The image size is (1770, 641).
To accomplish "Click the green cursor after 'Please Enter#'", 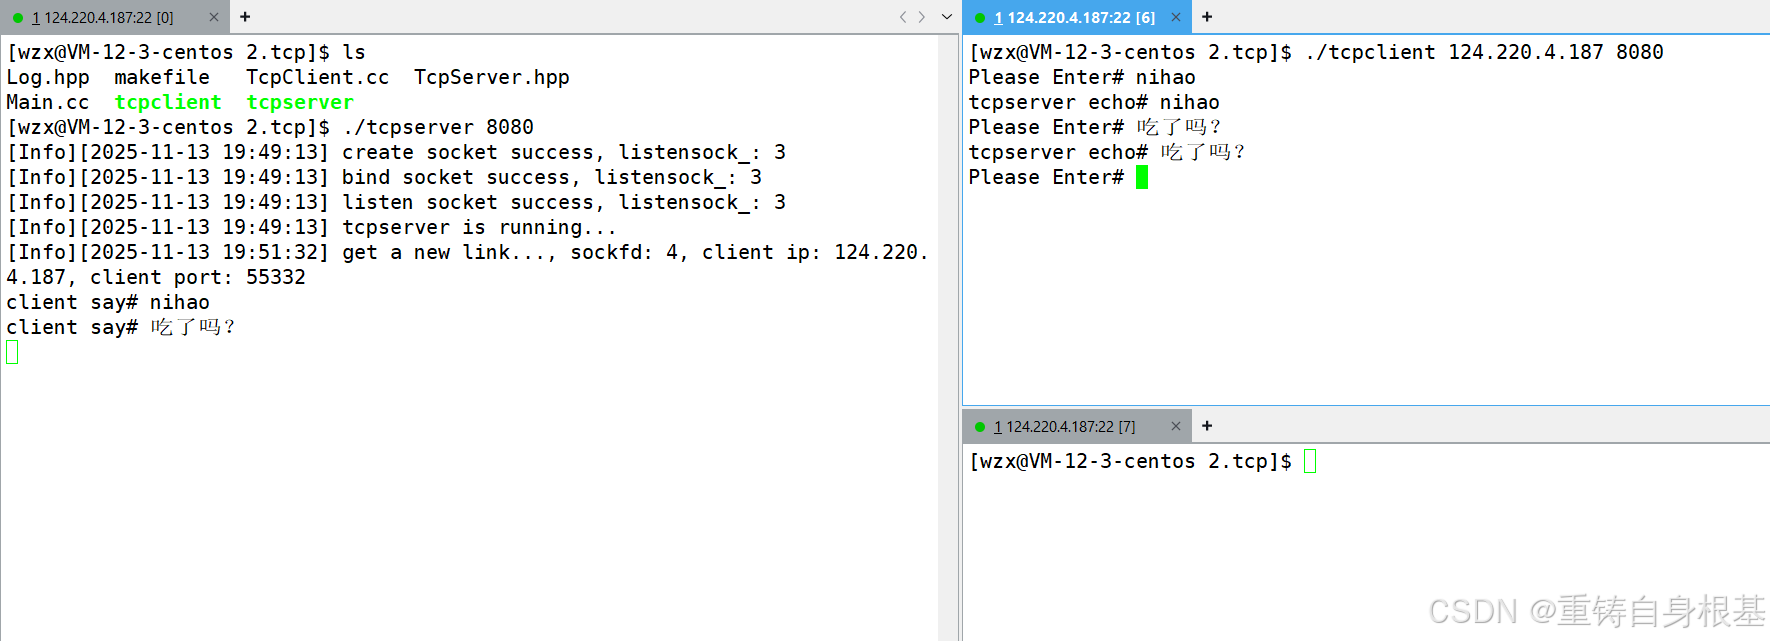I will 1142,177.
